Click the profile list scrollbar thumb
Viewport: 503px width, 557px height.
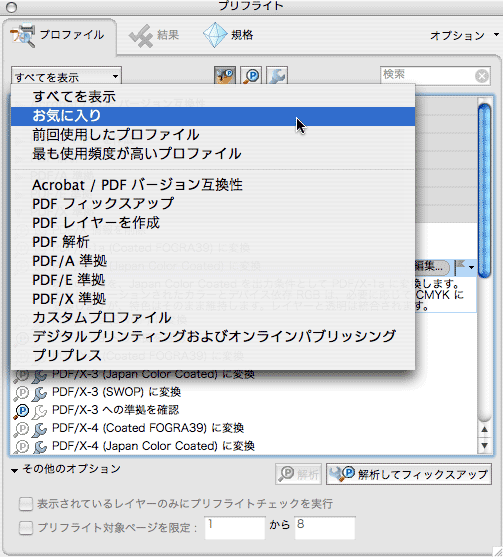484,189
